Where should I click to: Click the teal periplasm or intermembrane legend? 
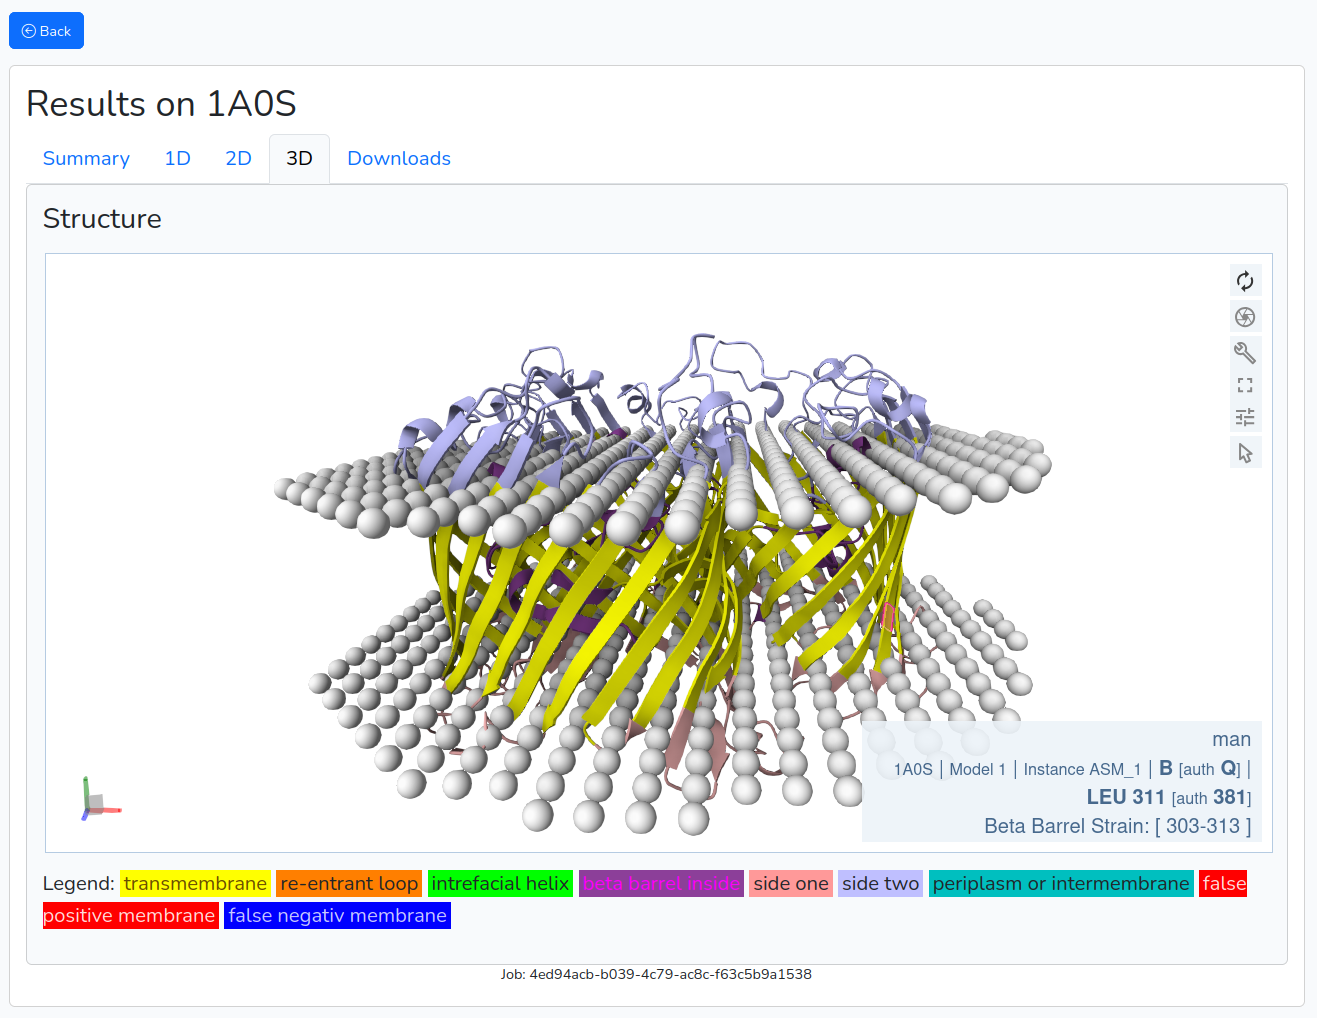click(1061, 884)
